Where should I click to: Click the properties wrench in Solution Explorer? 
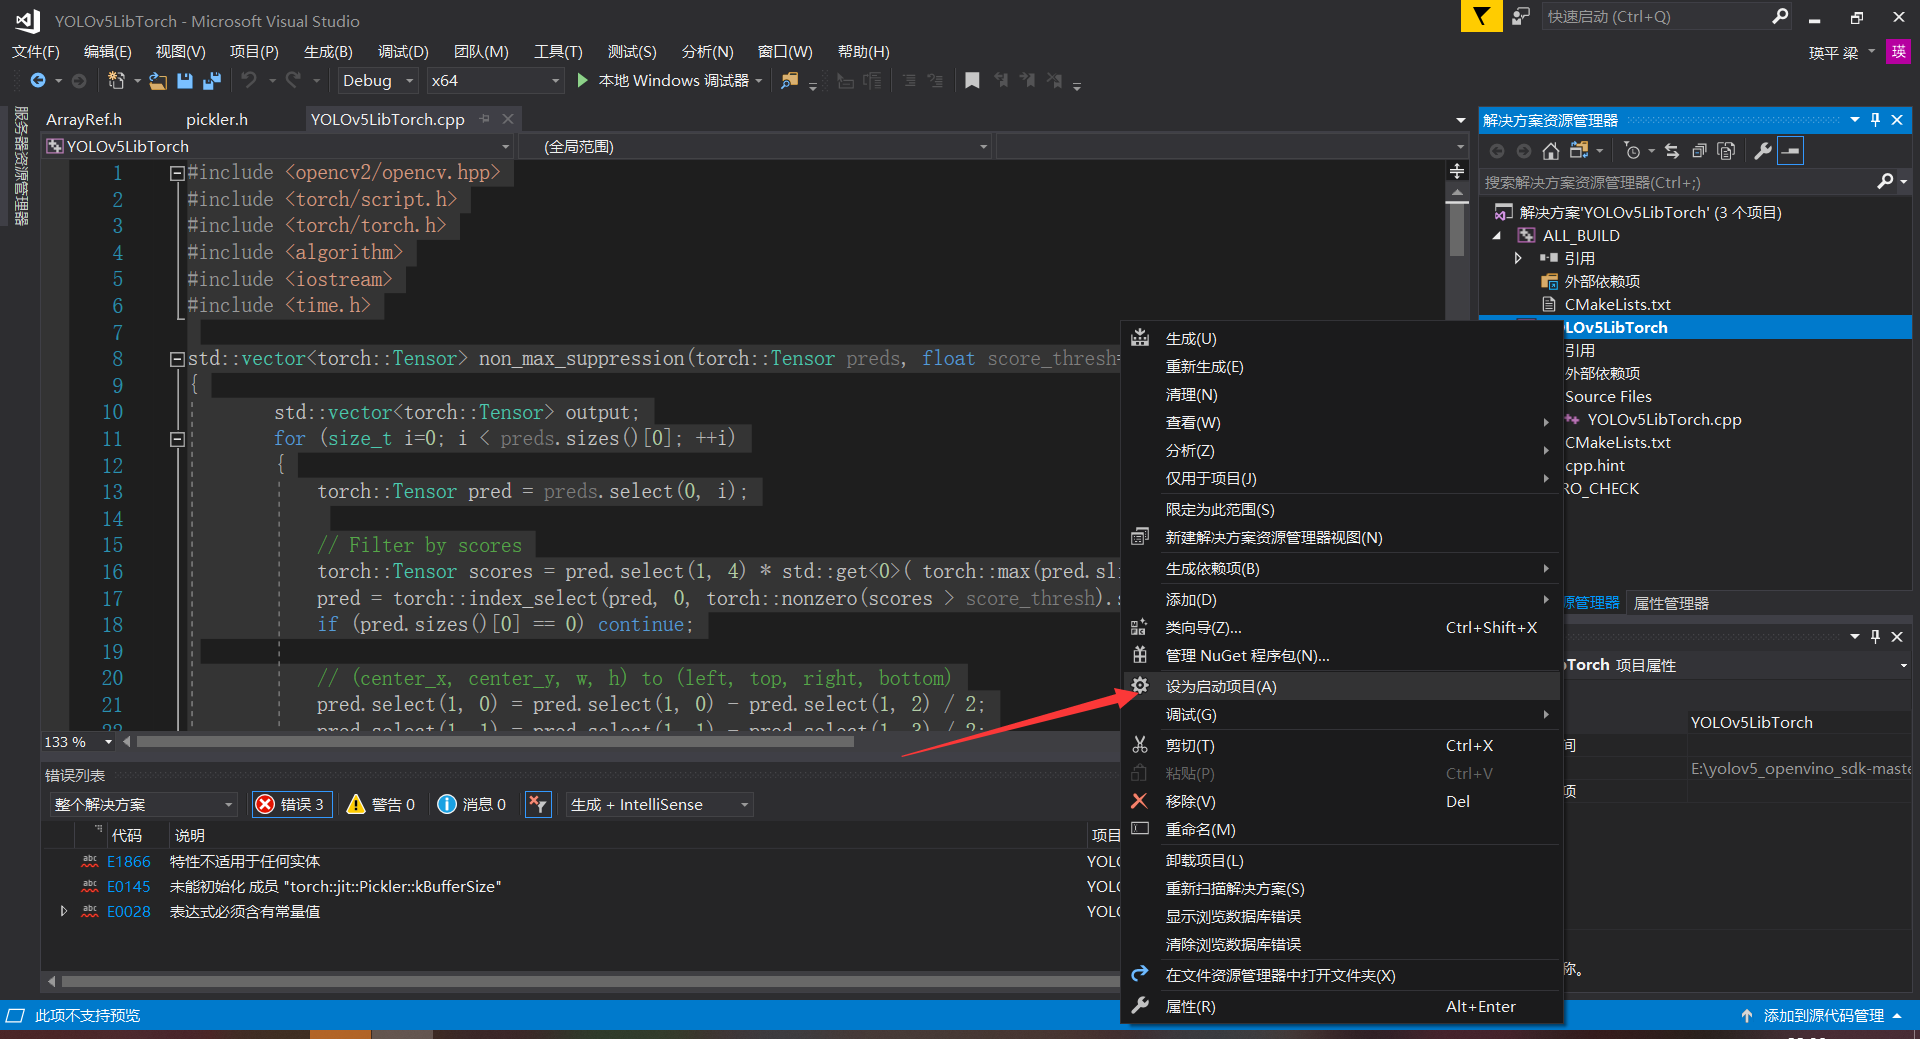click(1763, 151)
